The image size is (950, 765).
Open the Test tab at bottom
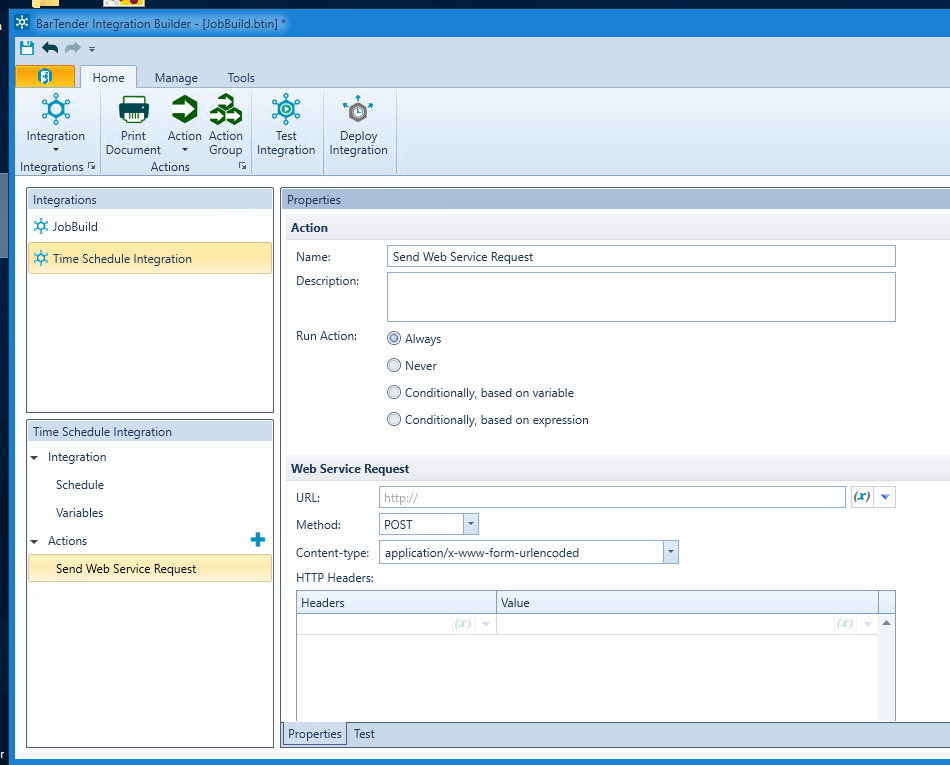(x=364, y=734)
